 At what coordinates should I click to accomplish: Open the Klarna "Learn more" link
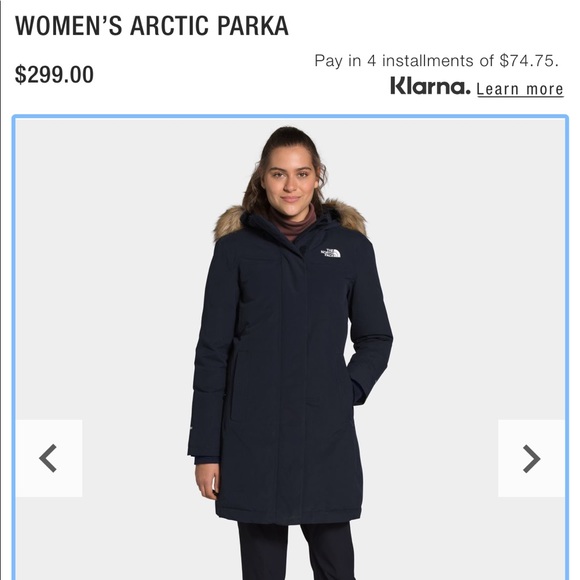point(520,89)
